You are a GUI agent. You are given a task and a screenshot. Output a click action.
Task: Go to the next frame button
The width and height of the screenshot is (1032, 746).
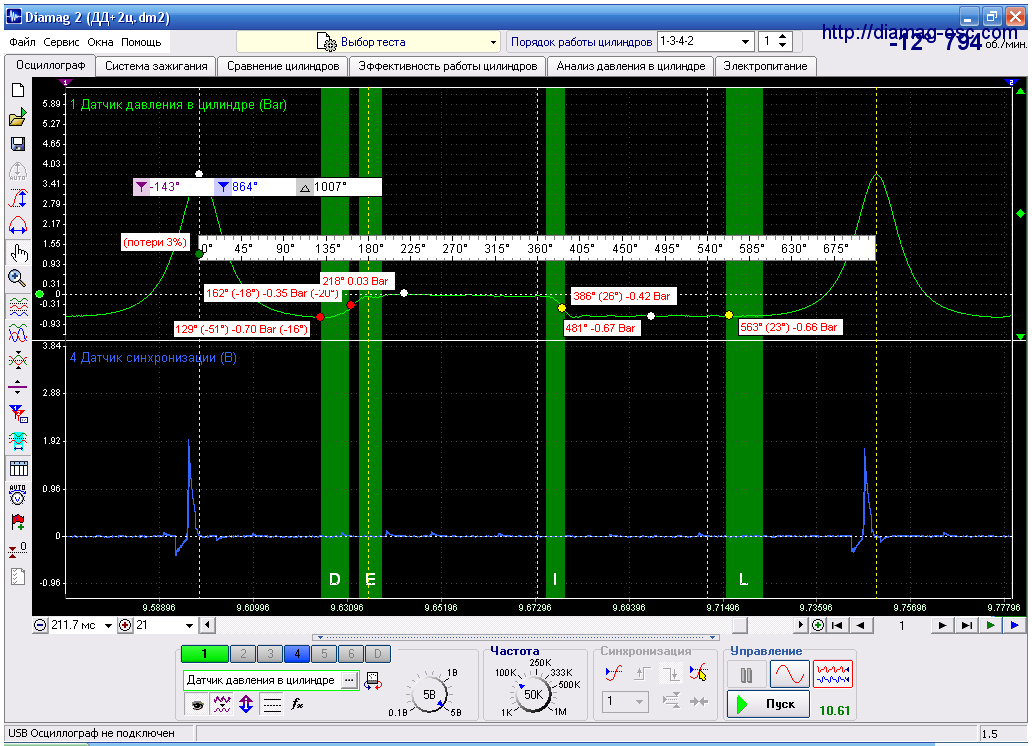tap(942, 625)
